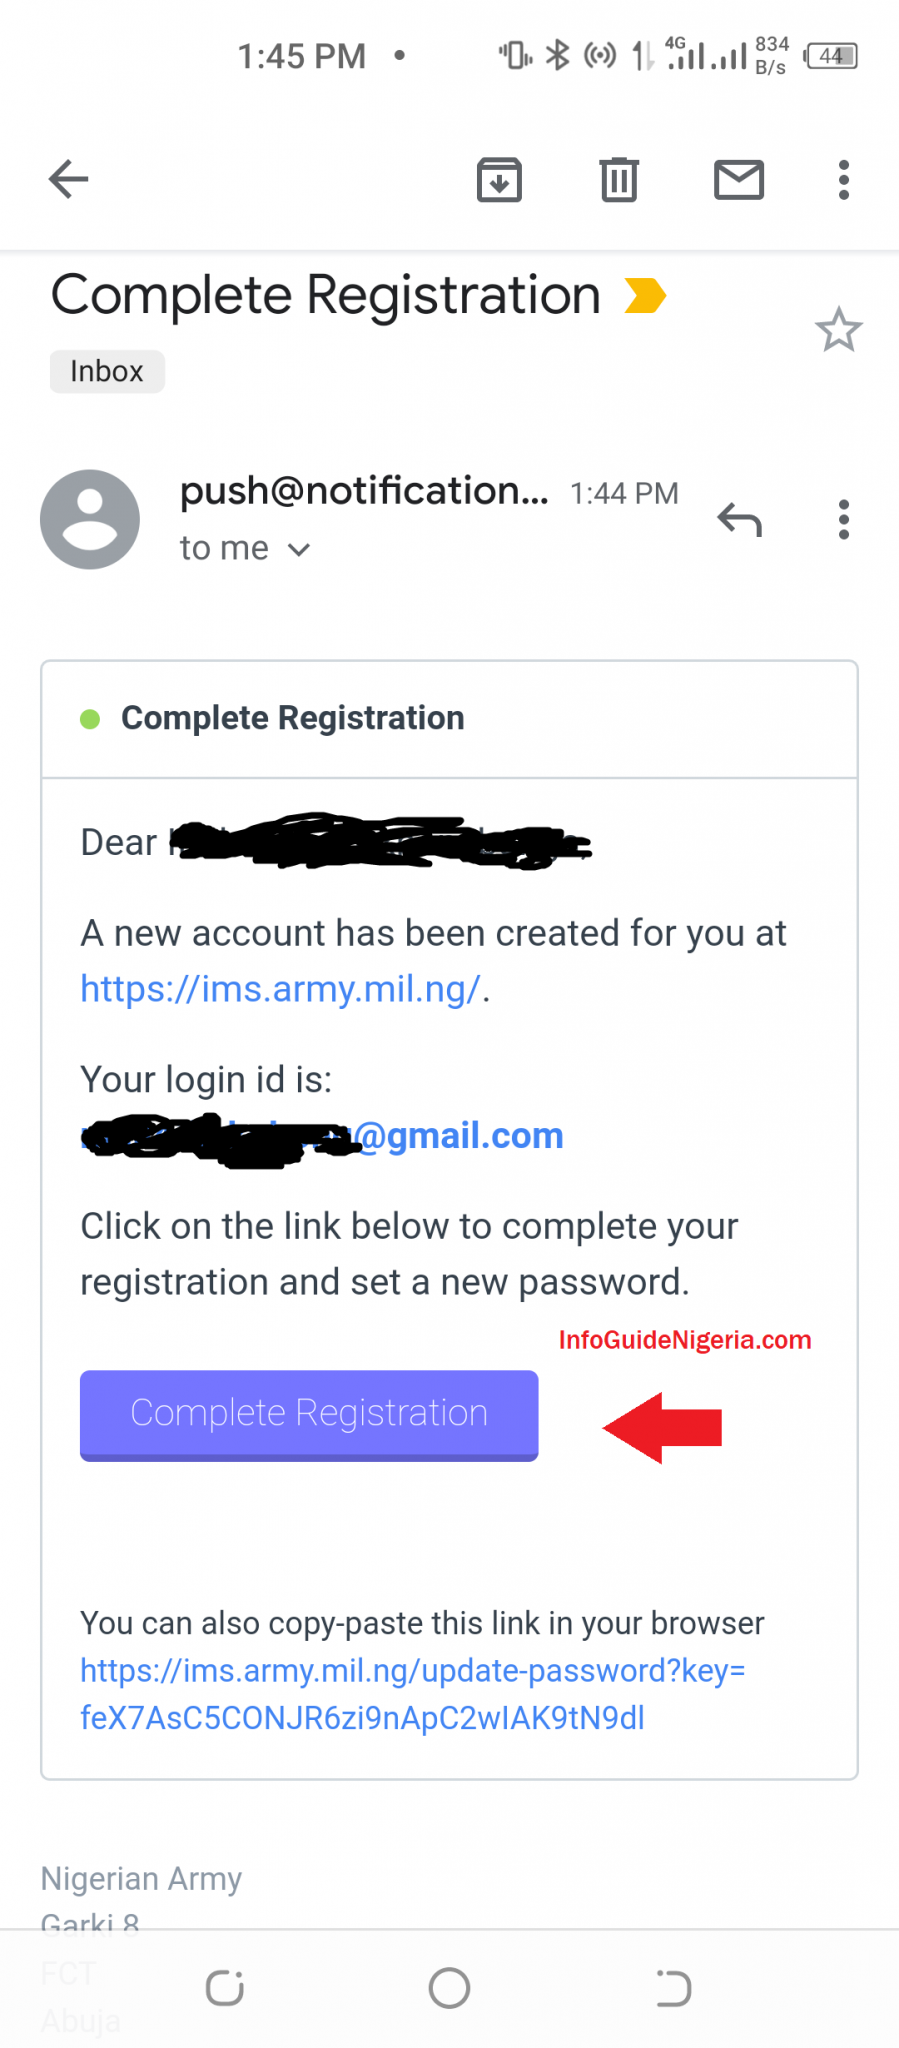Image resolution: width=899 pixels, height=2048 pixels.
Task: Select the Inbox label
Action: 106,371
